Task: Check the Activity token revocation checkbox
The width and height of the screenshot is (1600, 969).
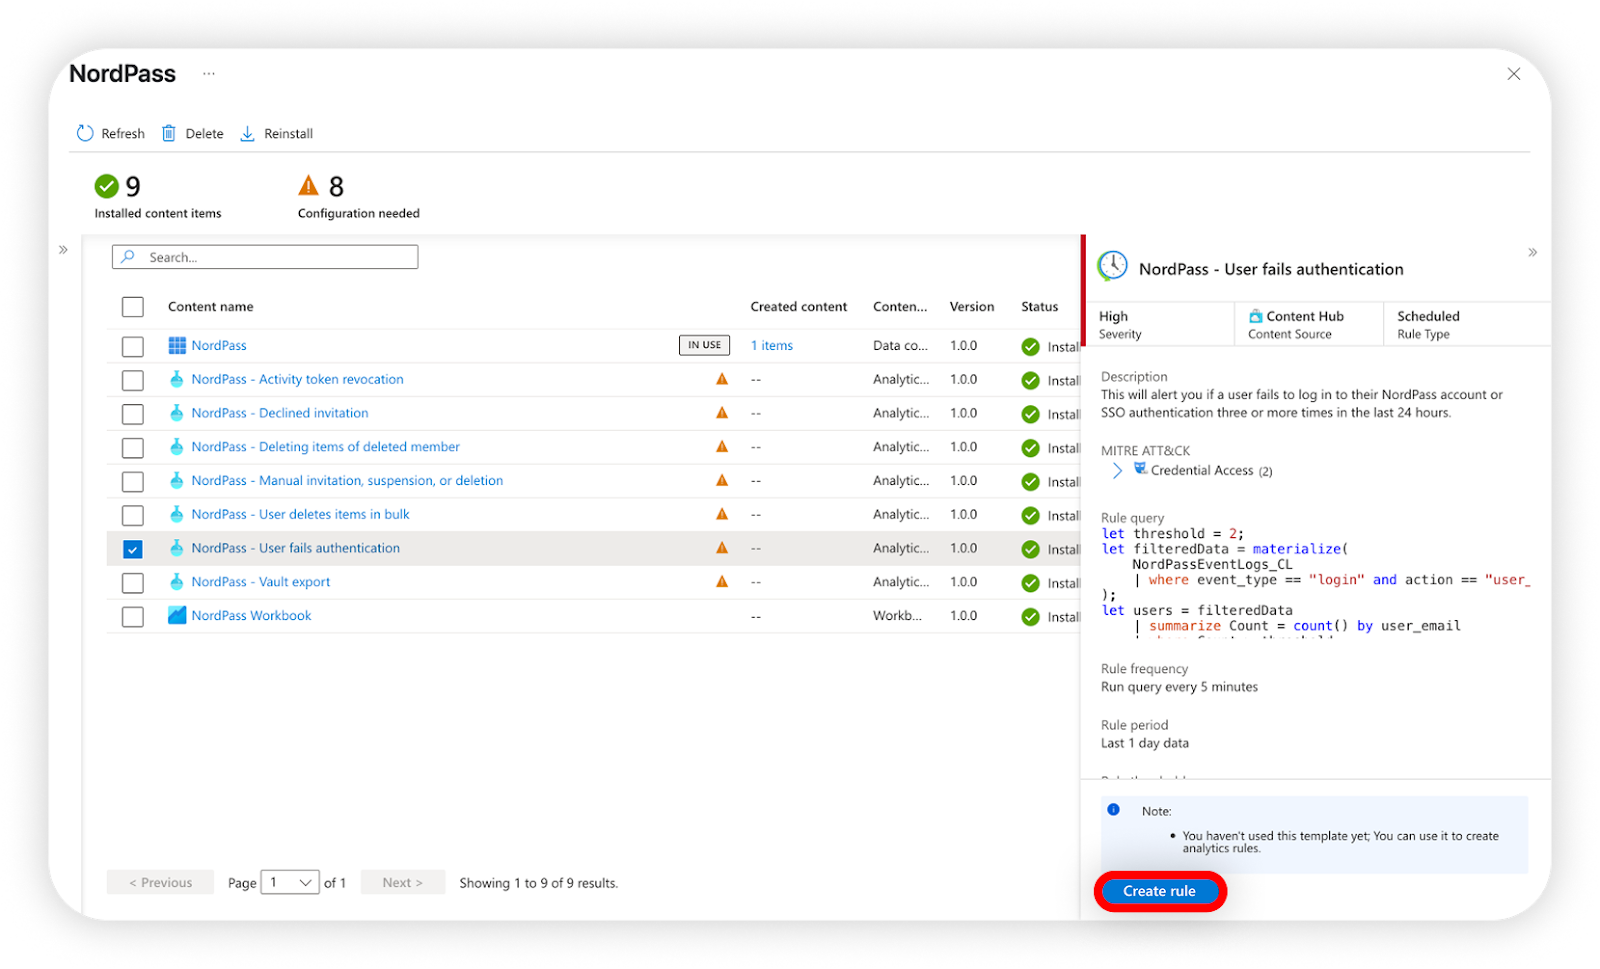Action: tap(133, 381)
